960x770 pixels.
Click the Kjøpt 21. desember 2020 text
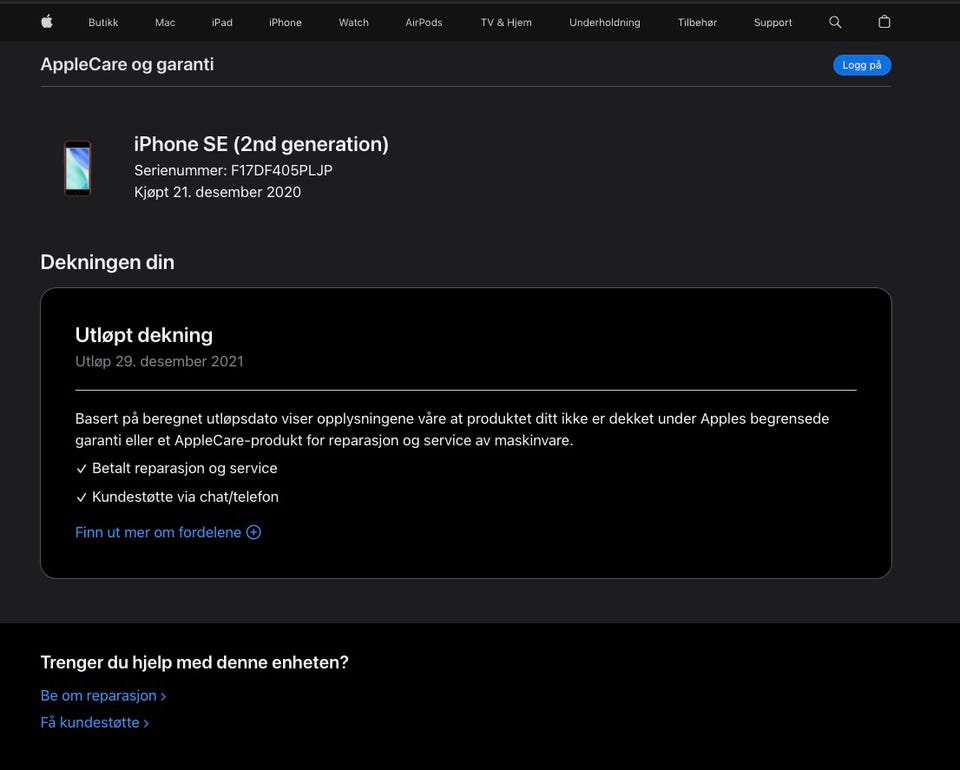[x=217, y=192]
